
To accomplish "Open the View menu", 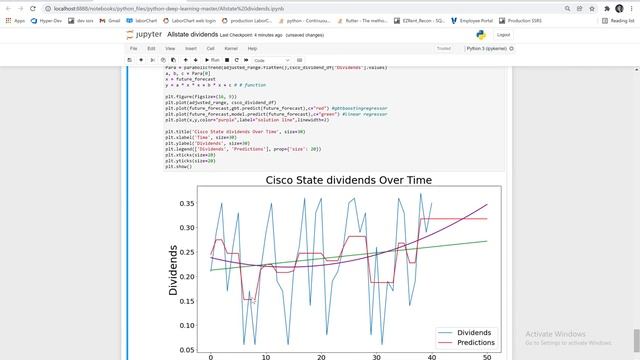I will (170, 48).
